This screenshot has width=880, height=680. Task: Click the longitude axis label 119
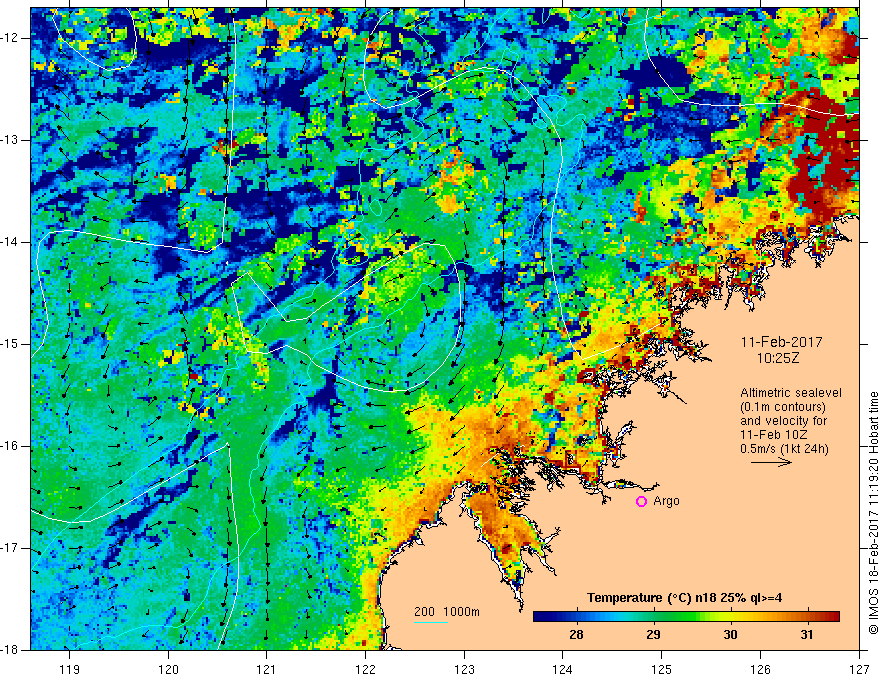(70, 669)
